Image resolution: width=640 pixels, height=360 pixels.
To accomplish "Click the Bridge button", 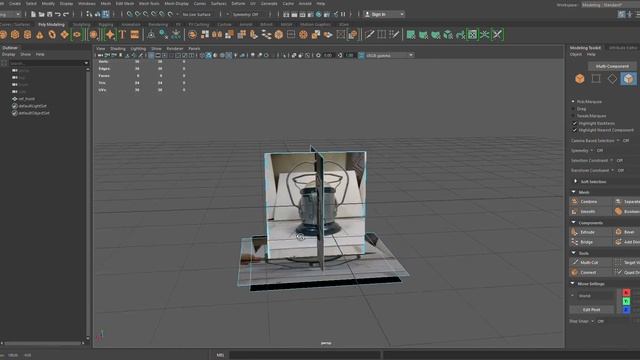I will 591,242.
